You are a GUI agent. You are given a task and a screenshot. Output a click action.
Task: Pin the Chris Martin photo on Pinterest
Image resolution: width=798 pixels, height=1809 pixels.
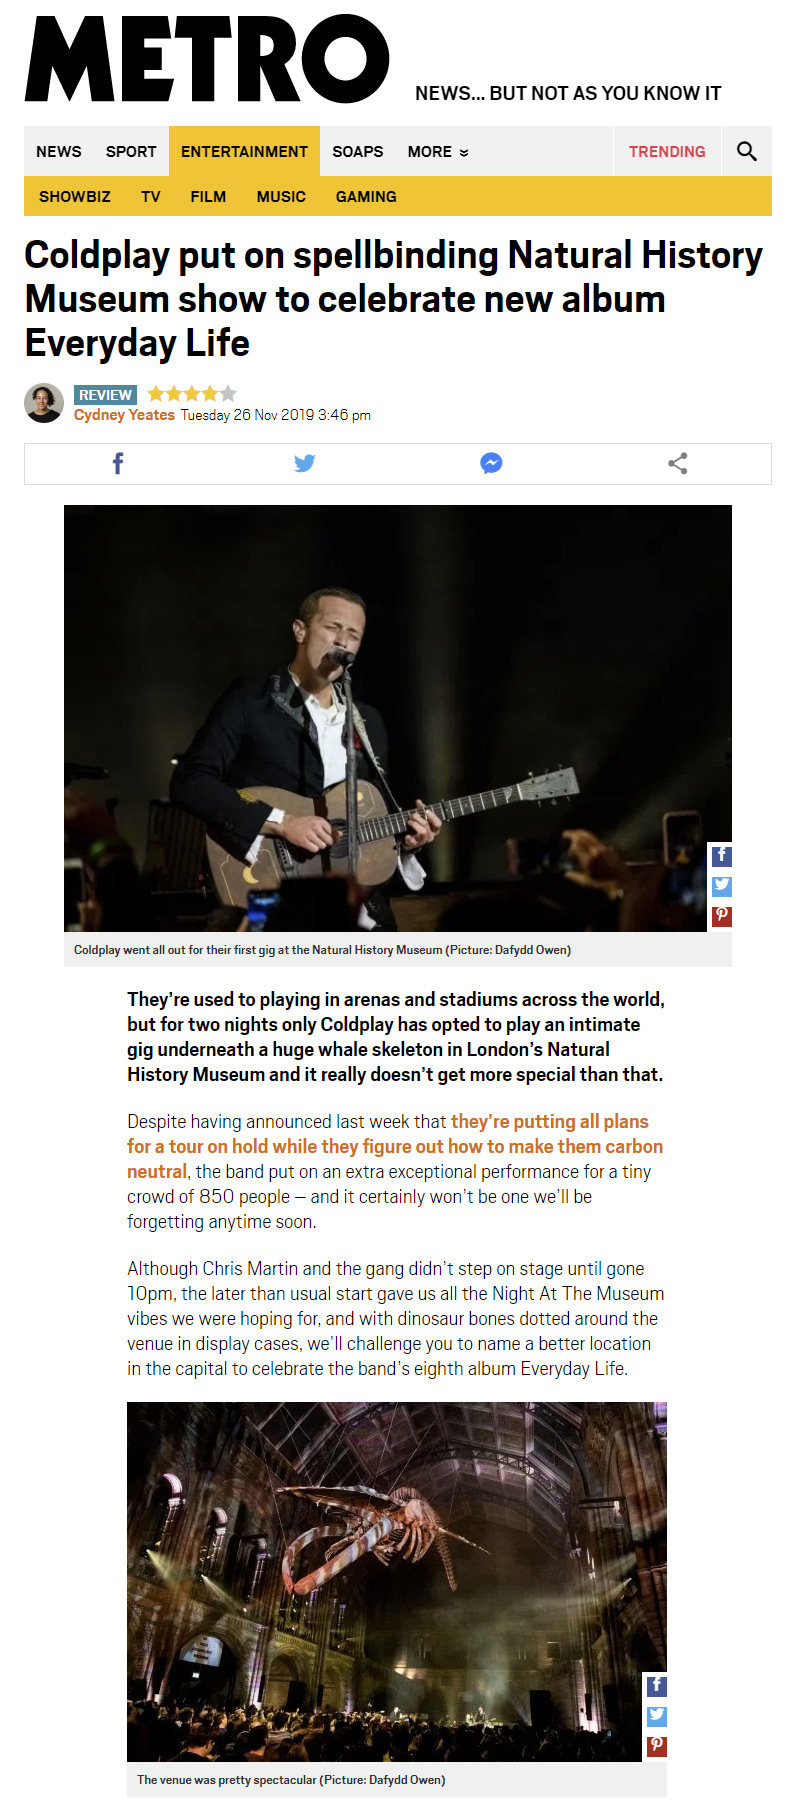click(x=721, y=916)
